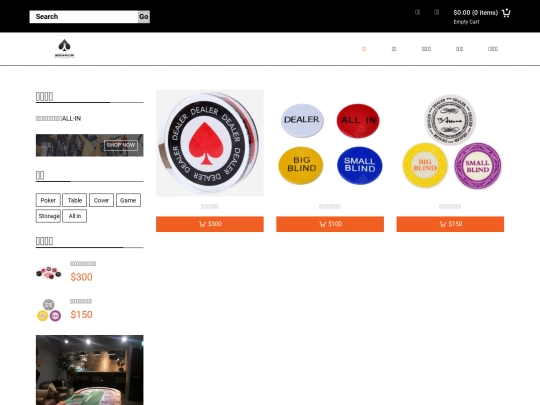Click the Go search button
This screenshot has width=540, height=405.
[x=144, y=17]
